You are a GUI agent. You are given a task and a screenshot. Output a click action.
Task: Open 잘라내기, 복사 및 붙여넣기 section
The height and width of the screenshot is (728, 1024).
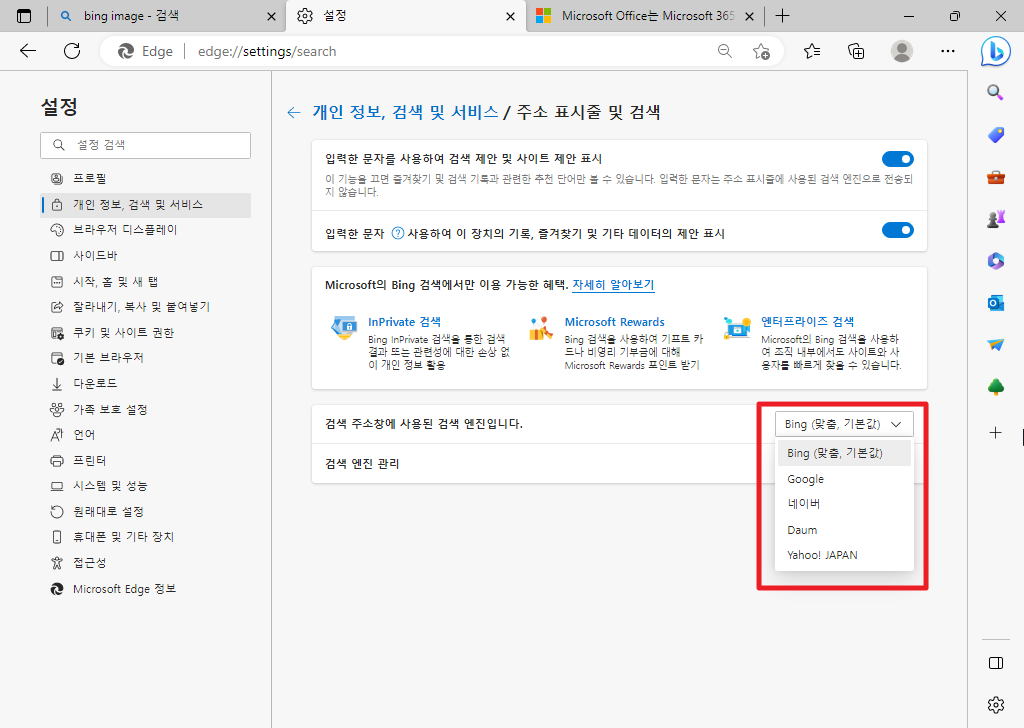coord(146,306)
